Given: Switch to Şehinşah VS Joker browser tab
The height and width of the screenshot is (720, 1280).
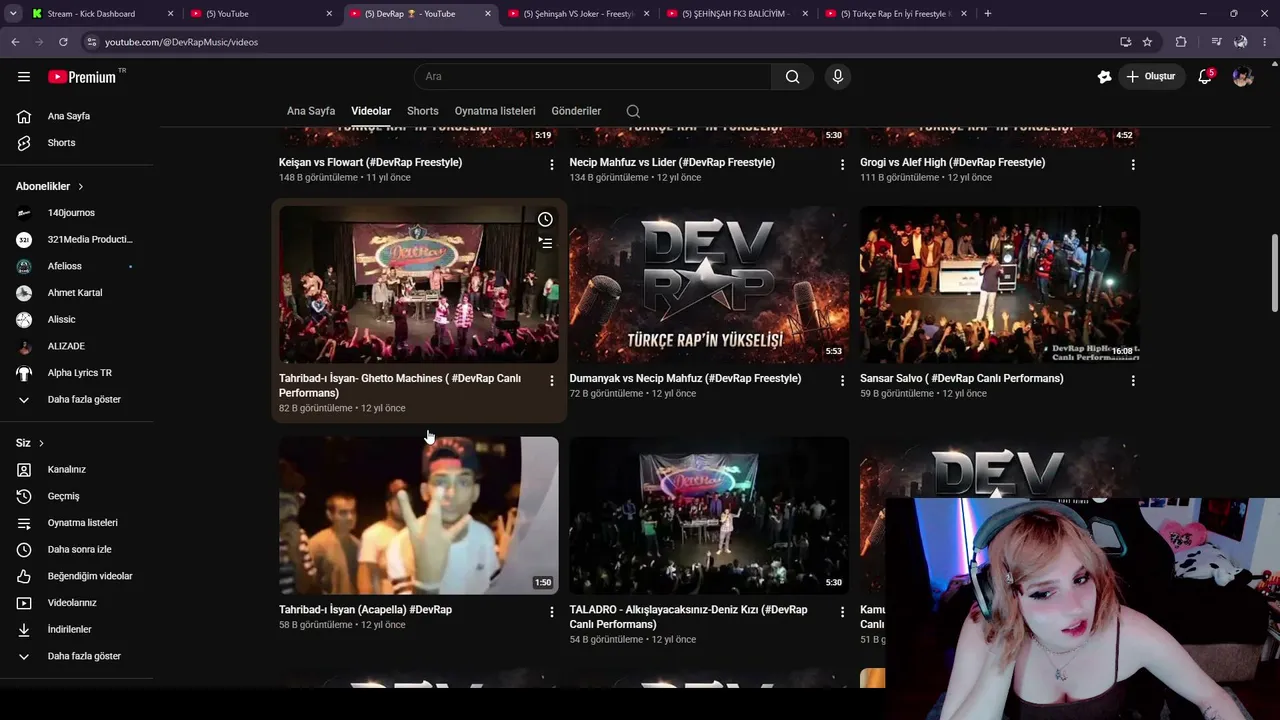Looking at the screenshot, I should coord(580,14).
